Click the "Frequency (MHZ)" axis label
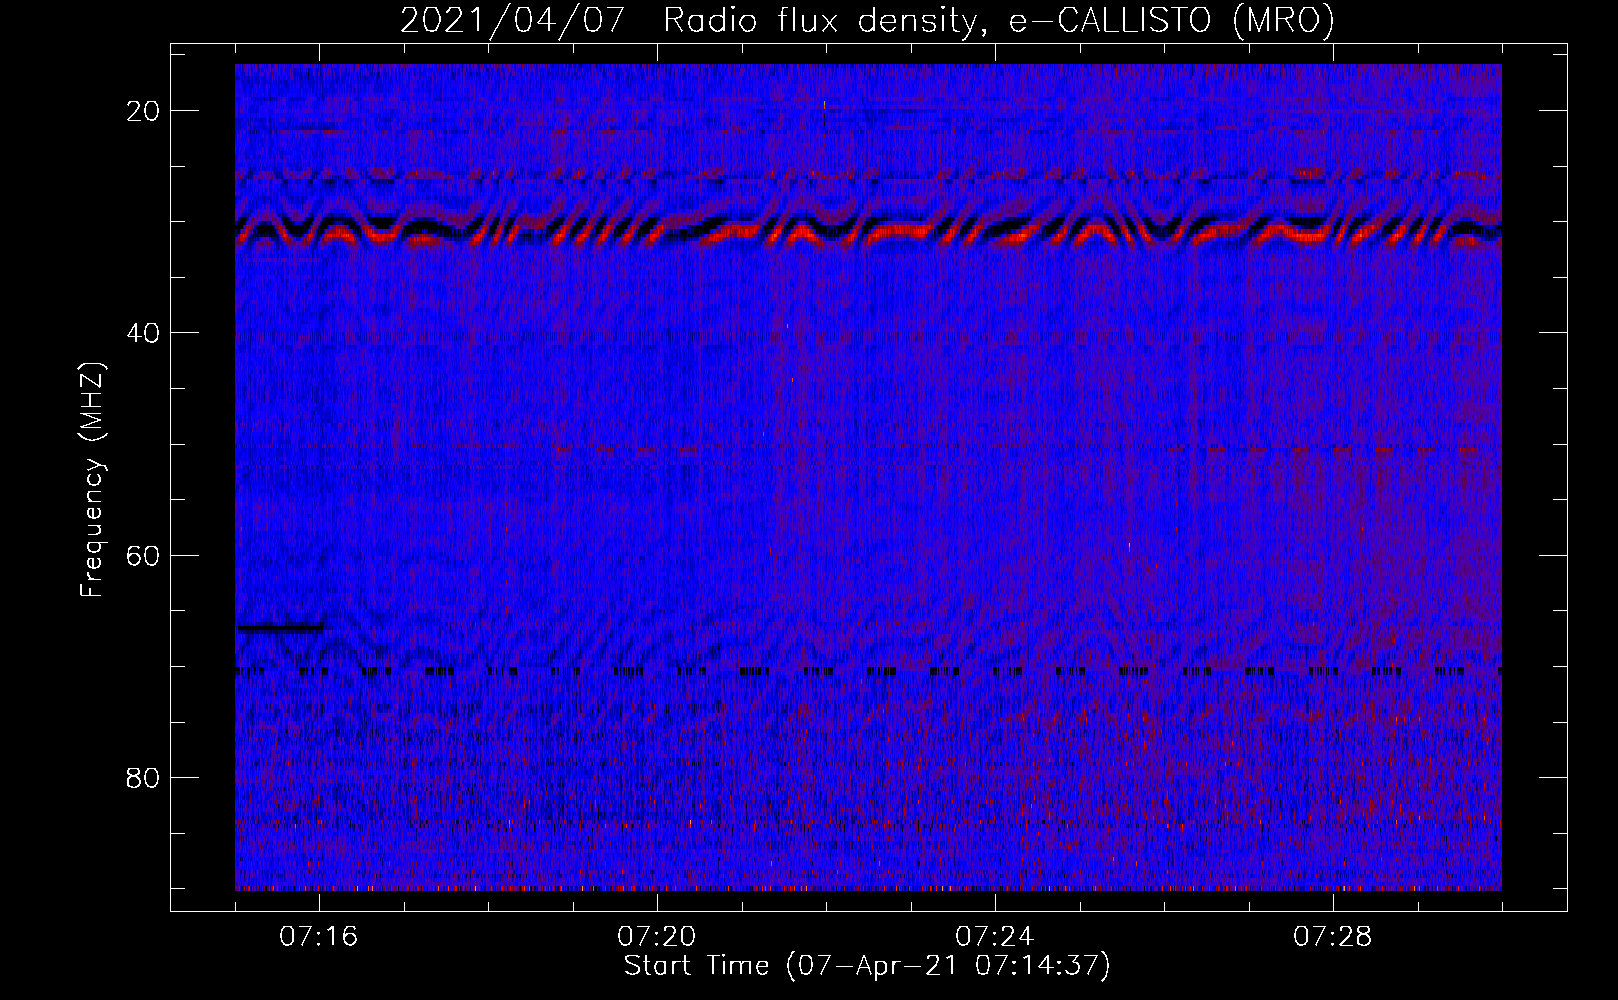Screen dimensions: 1618x1000 tap(92, 480)
